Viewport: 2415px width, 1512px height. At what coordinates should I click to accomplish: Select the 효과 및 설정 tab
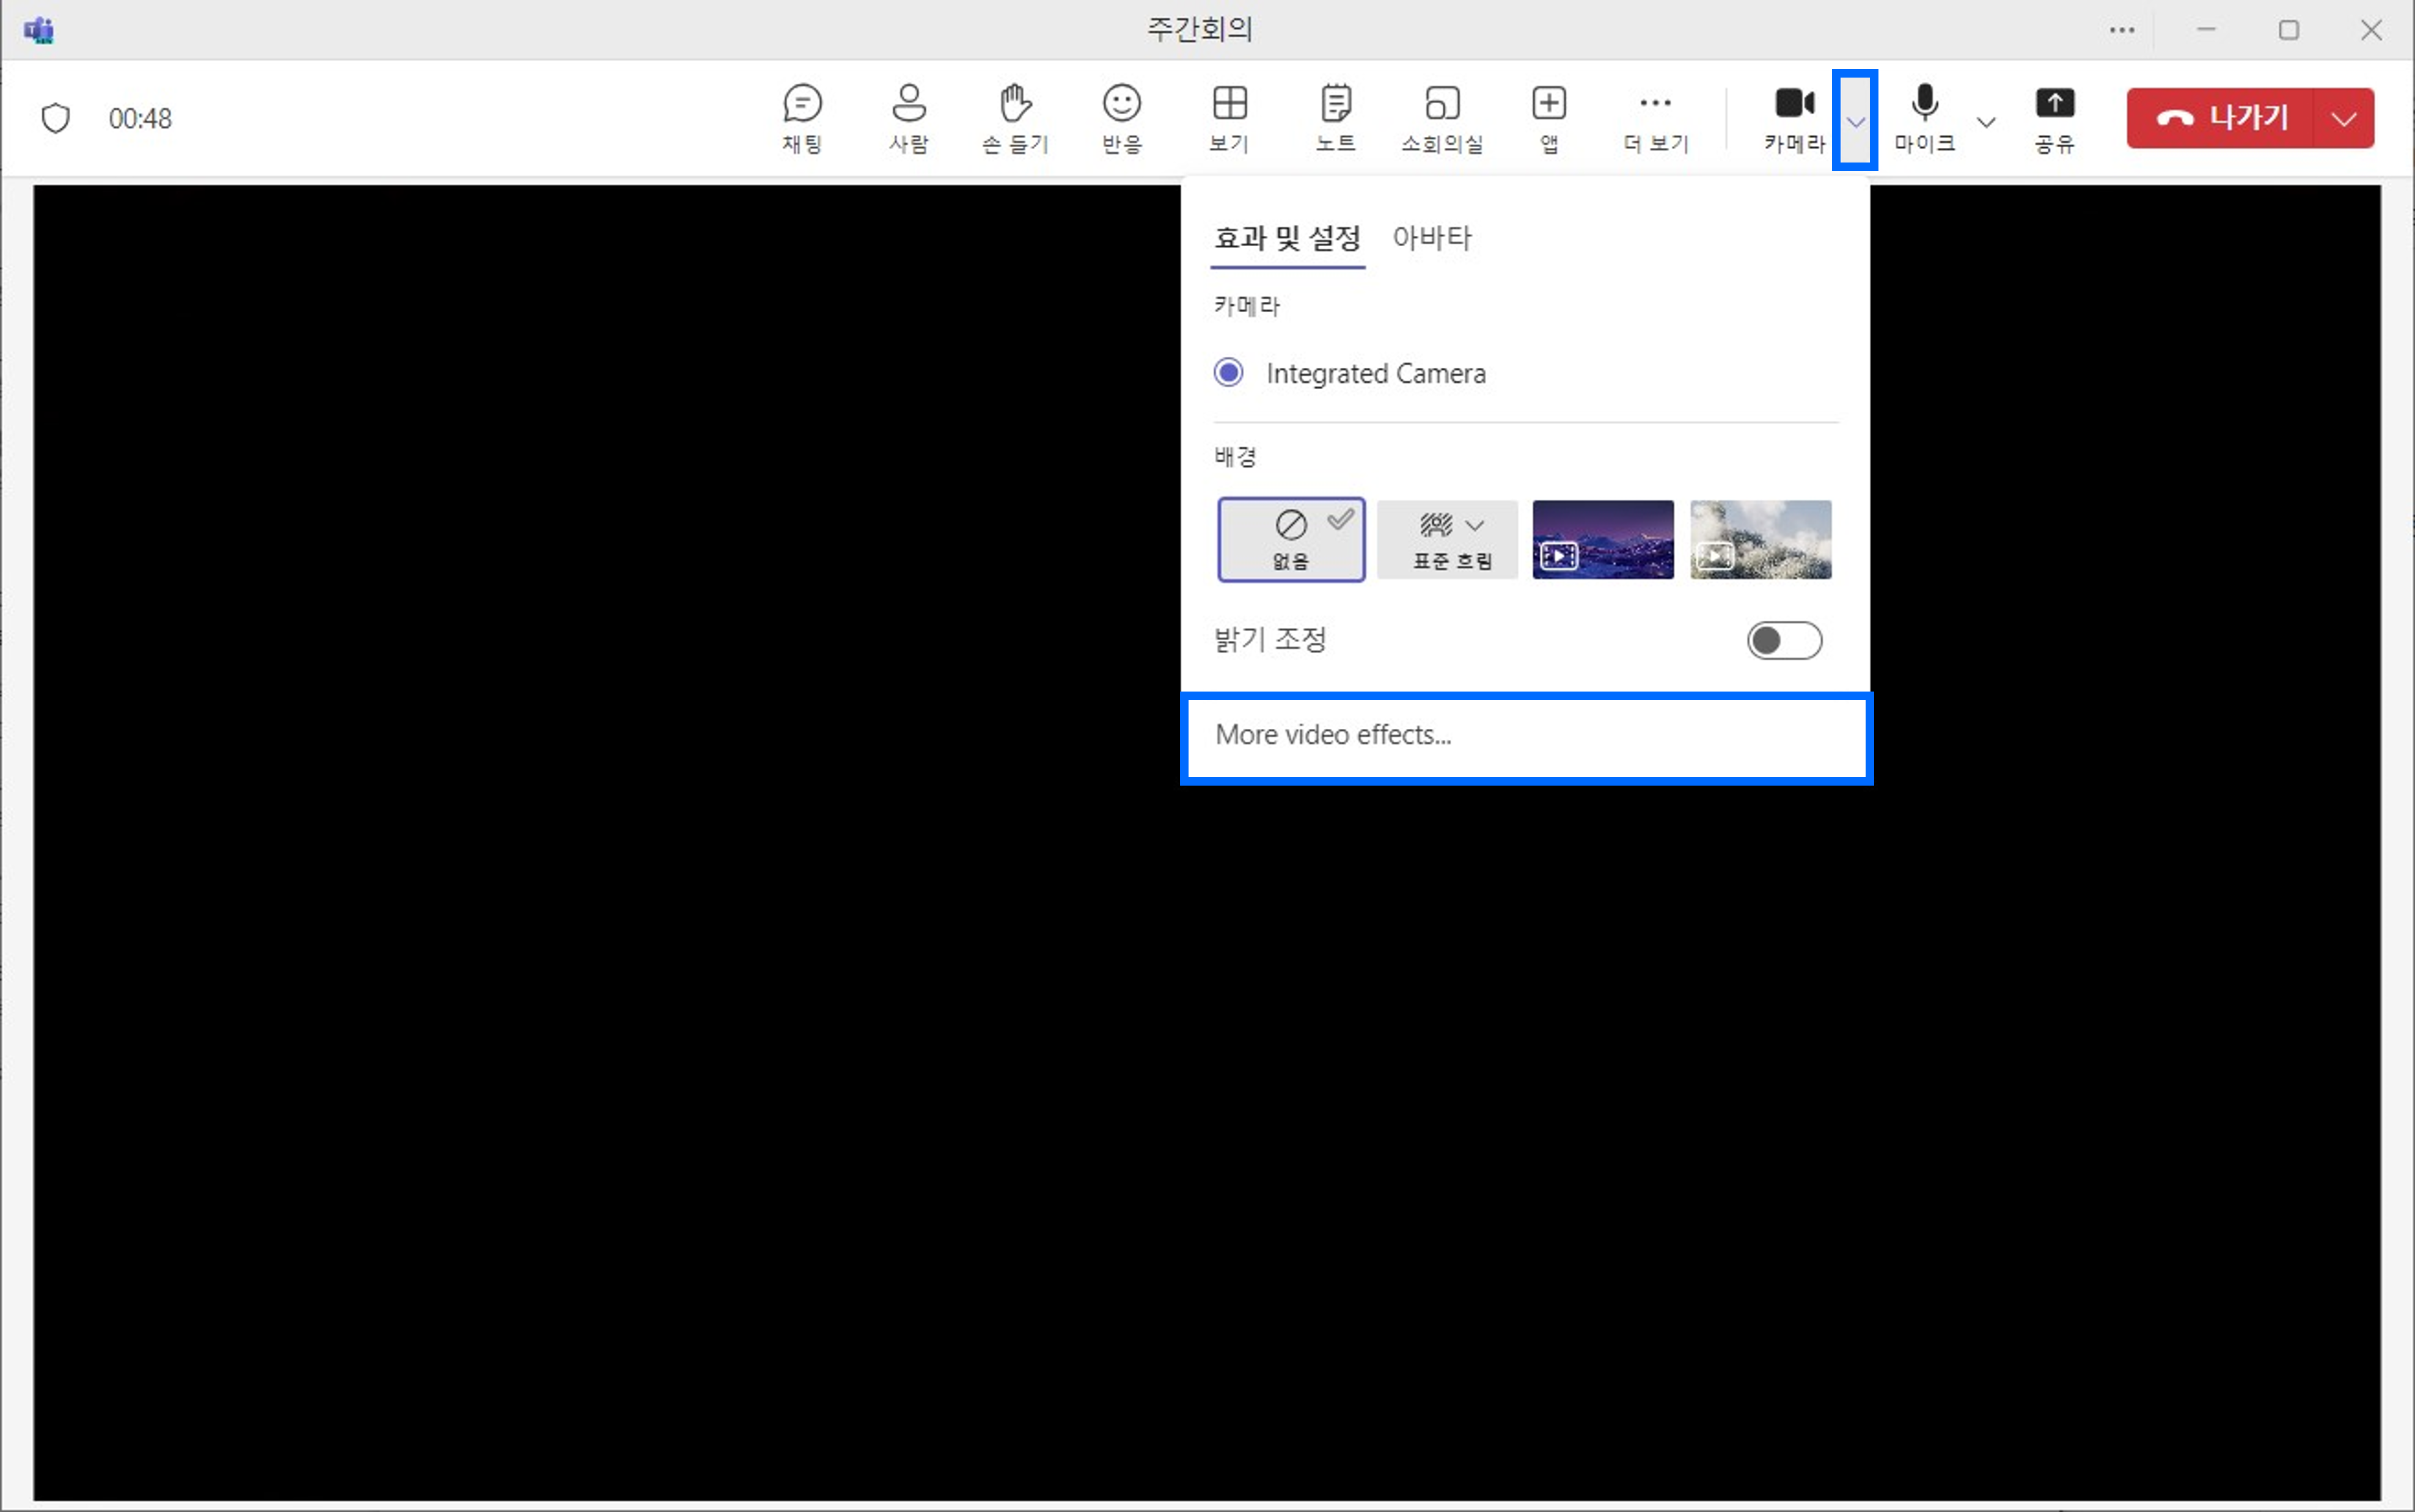[1287, 238]
